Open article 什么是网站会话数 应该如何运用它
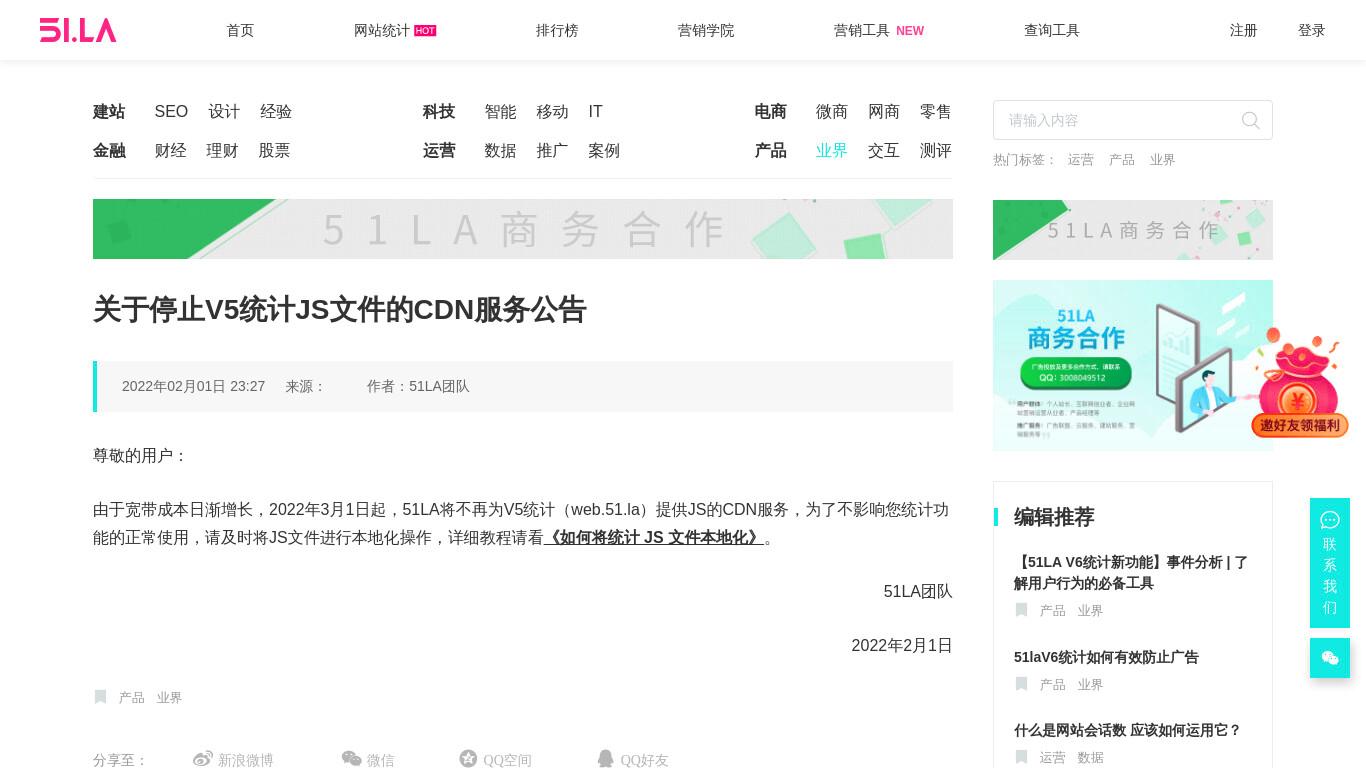The width and height of the screenshot is (1366, 768). click(1127, 731)
